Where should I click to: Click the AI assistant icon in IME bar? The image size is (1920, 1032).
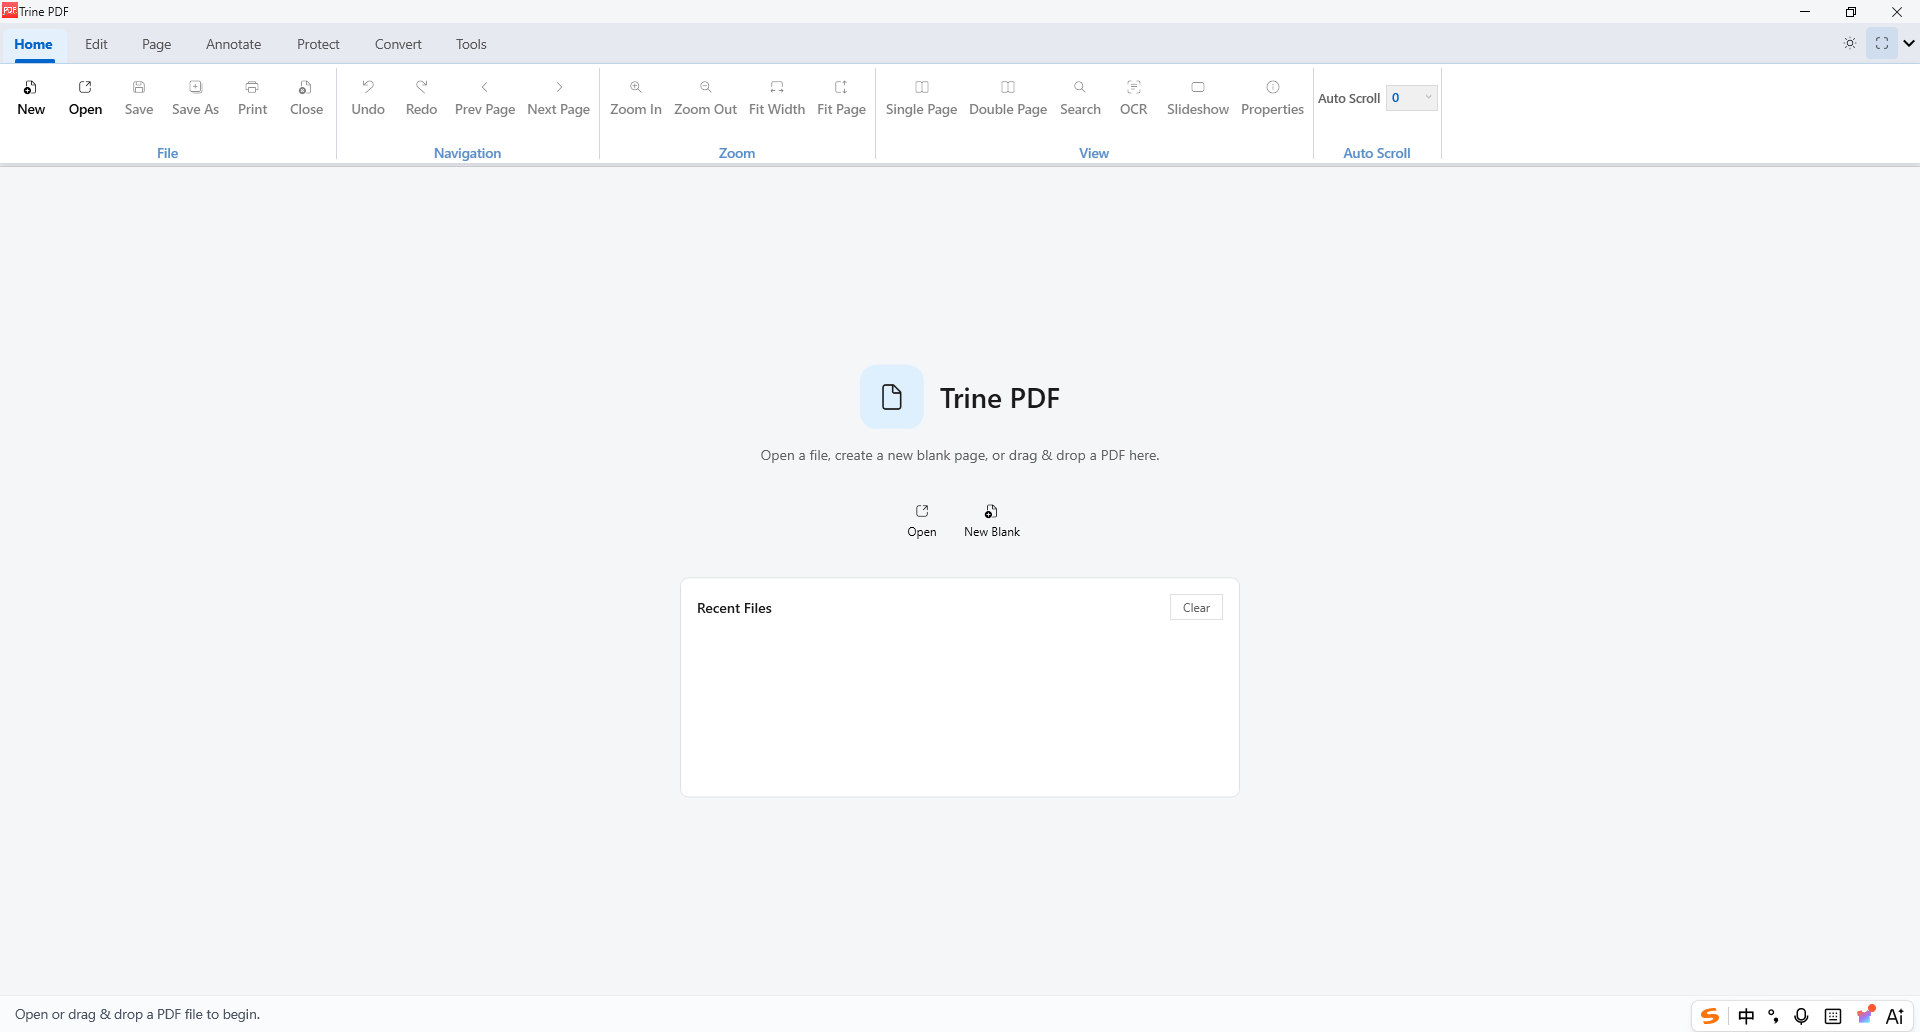[1894, 1016]
